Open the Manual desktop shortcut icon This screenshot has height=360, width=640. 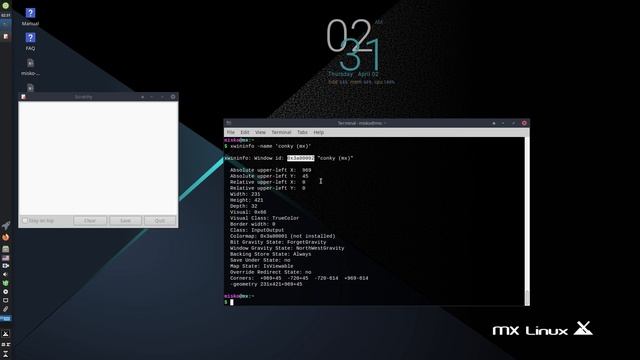(30, 13)
